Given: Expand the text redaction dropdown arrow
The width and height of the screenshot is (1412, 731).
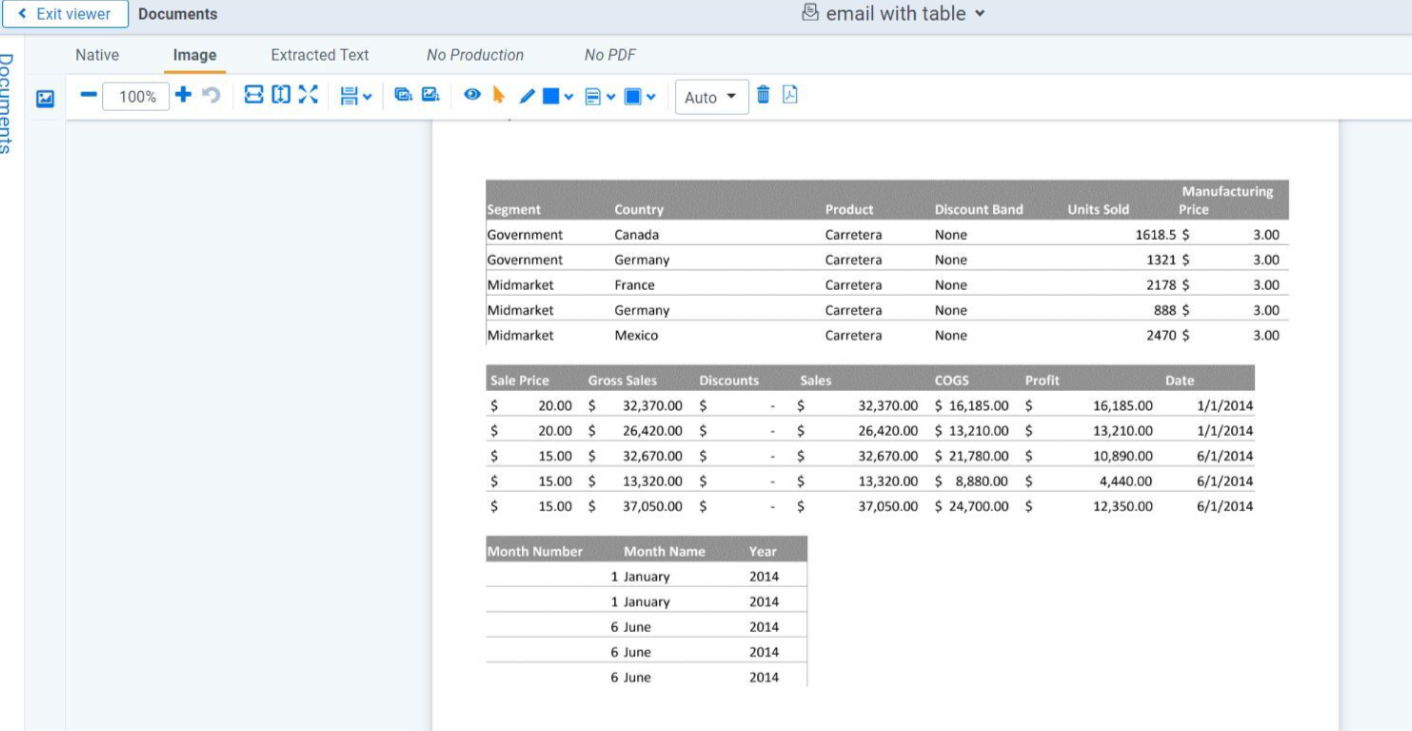Looking at the screenshot, I should pyautogui.click(x=610, y=97).
